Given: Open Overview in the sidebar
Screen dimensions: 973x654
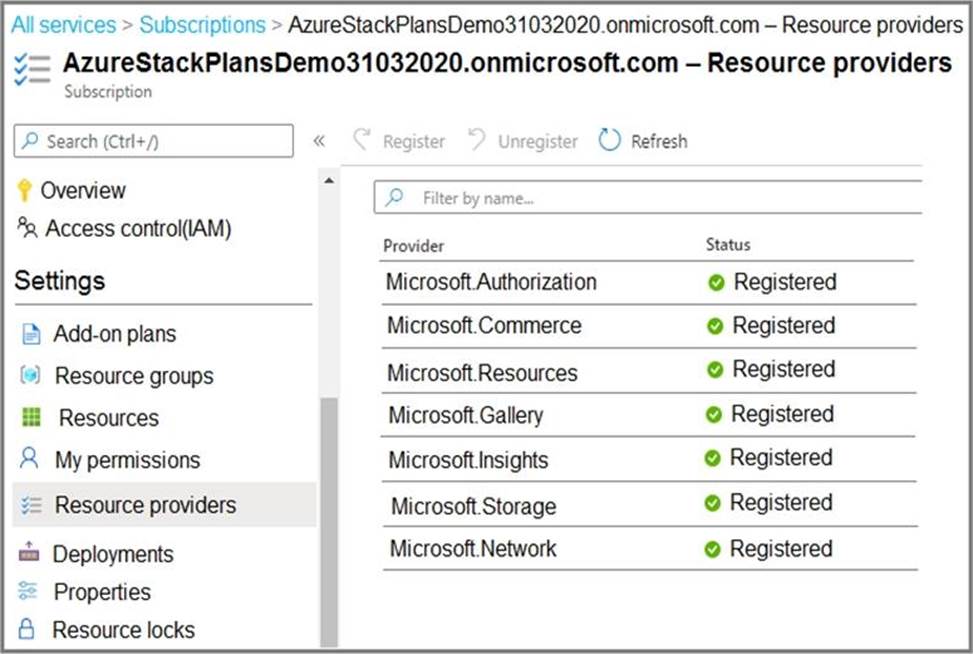Looking at the screenshot, I should (x=83, y=190).
